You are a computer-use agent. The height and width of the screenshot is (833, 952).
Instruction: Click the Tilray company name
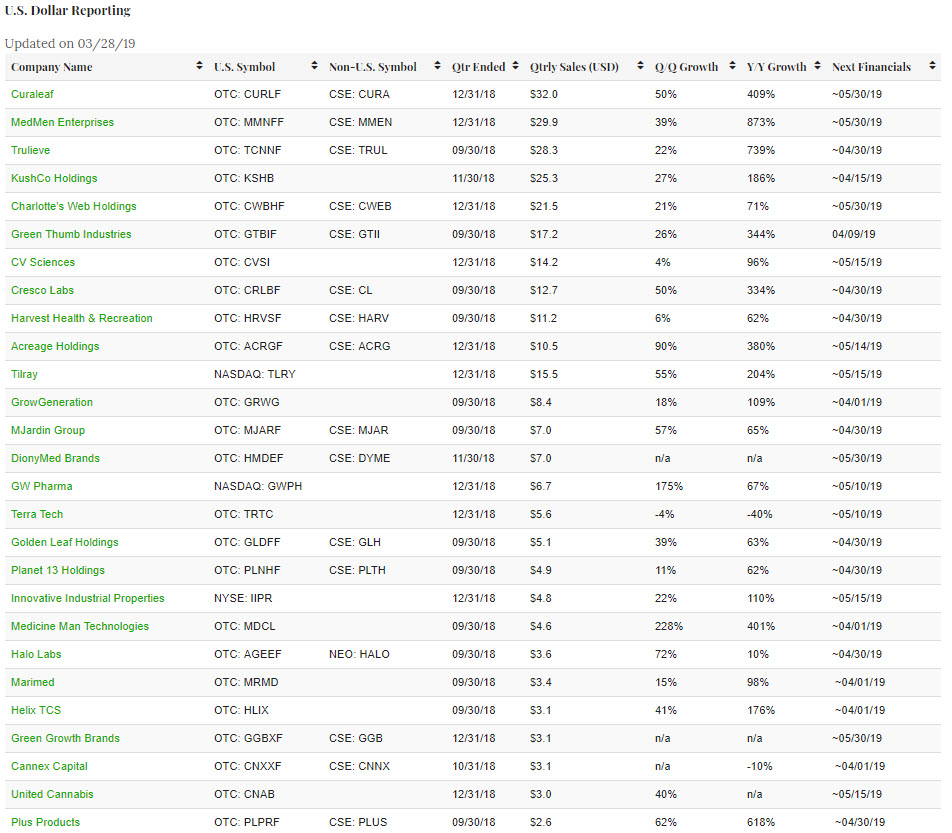click(x=24, y=374)
